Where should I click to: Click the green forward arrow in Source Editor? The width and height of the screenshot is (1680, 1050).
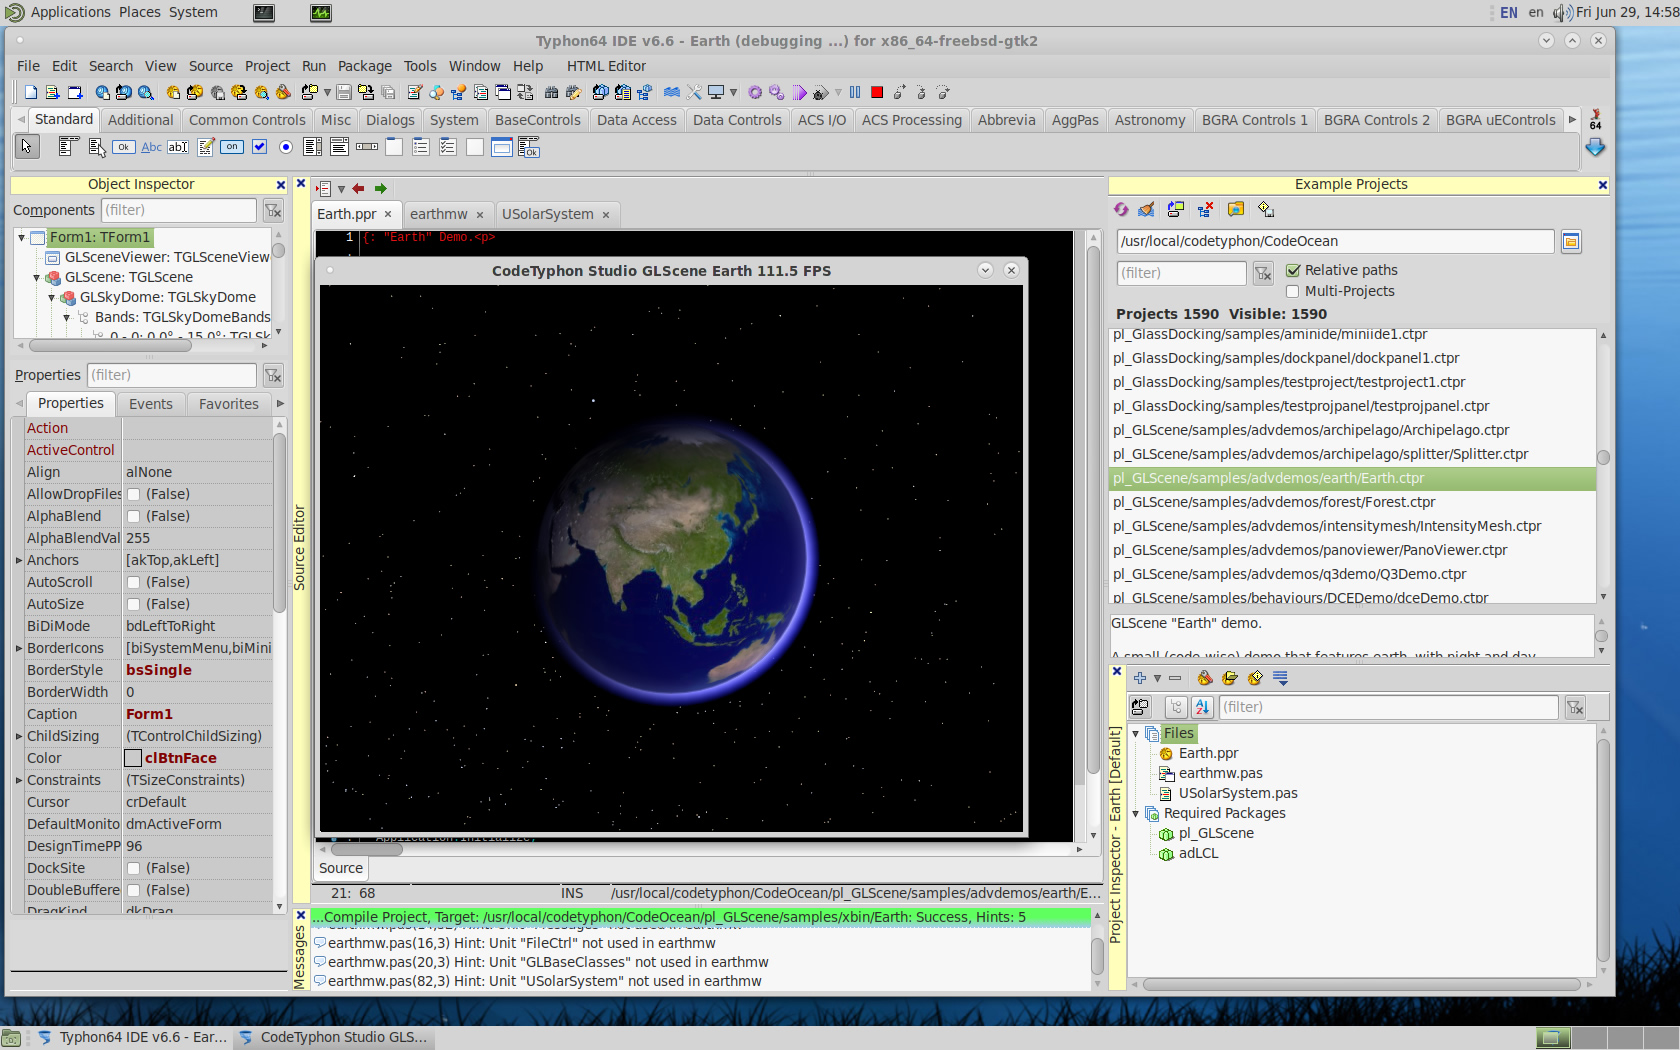coord(380,188)
